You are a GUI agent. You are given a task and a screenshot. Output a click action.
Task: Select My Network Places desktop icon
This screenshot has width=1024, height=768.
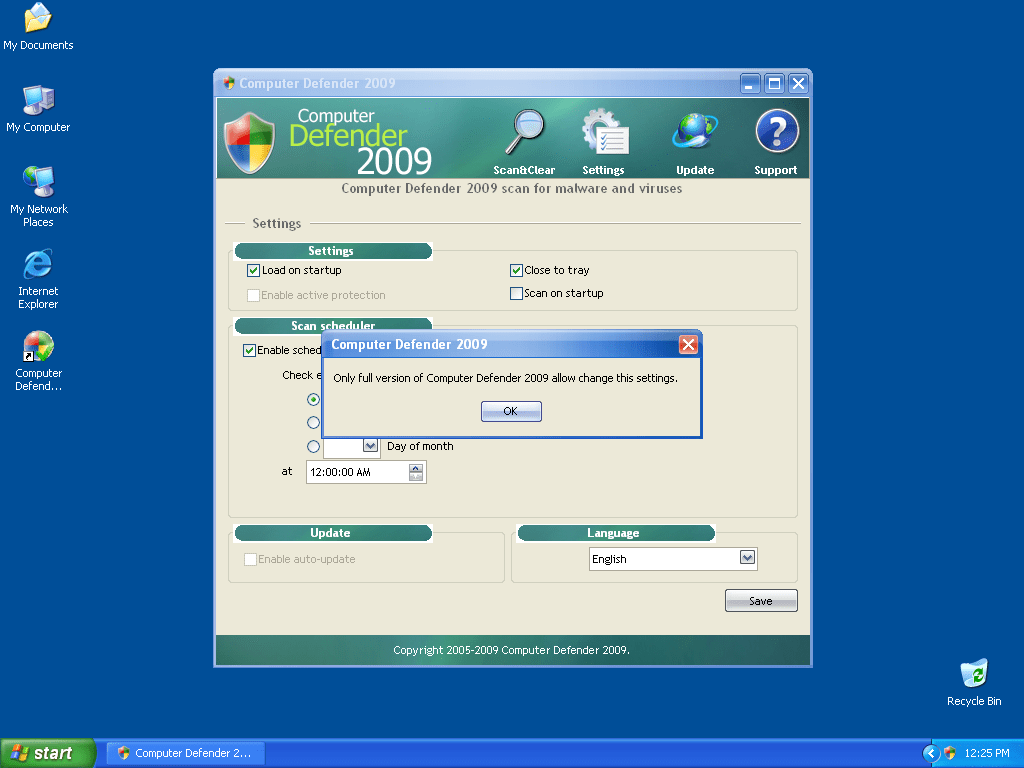[38, 184]
